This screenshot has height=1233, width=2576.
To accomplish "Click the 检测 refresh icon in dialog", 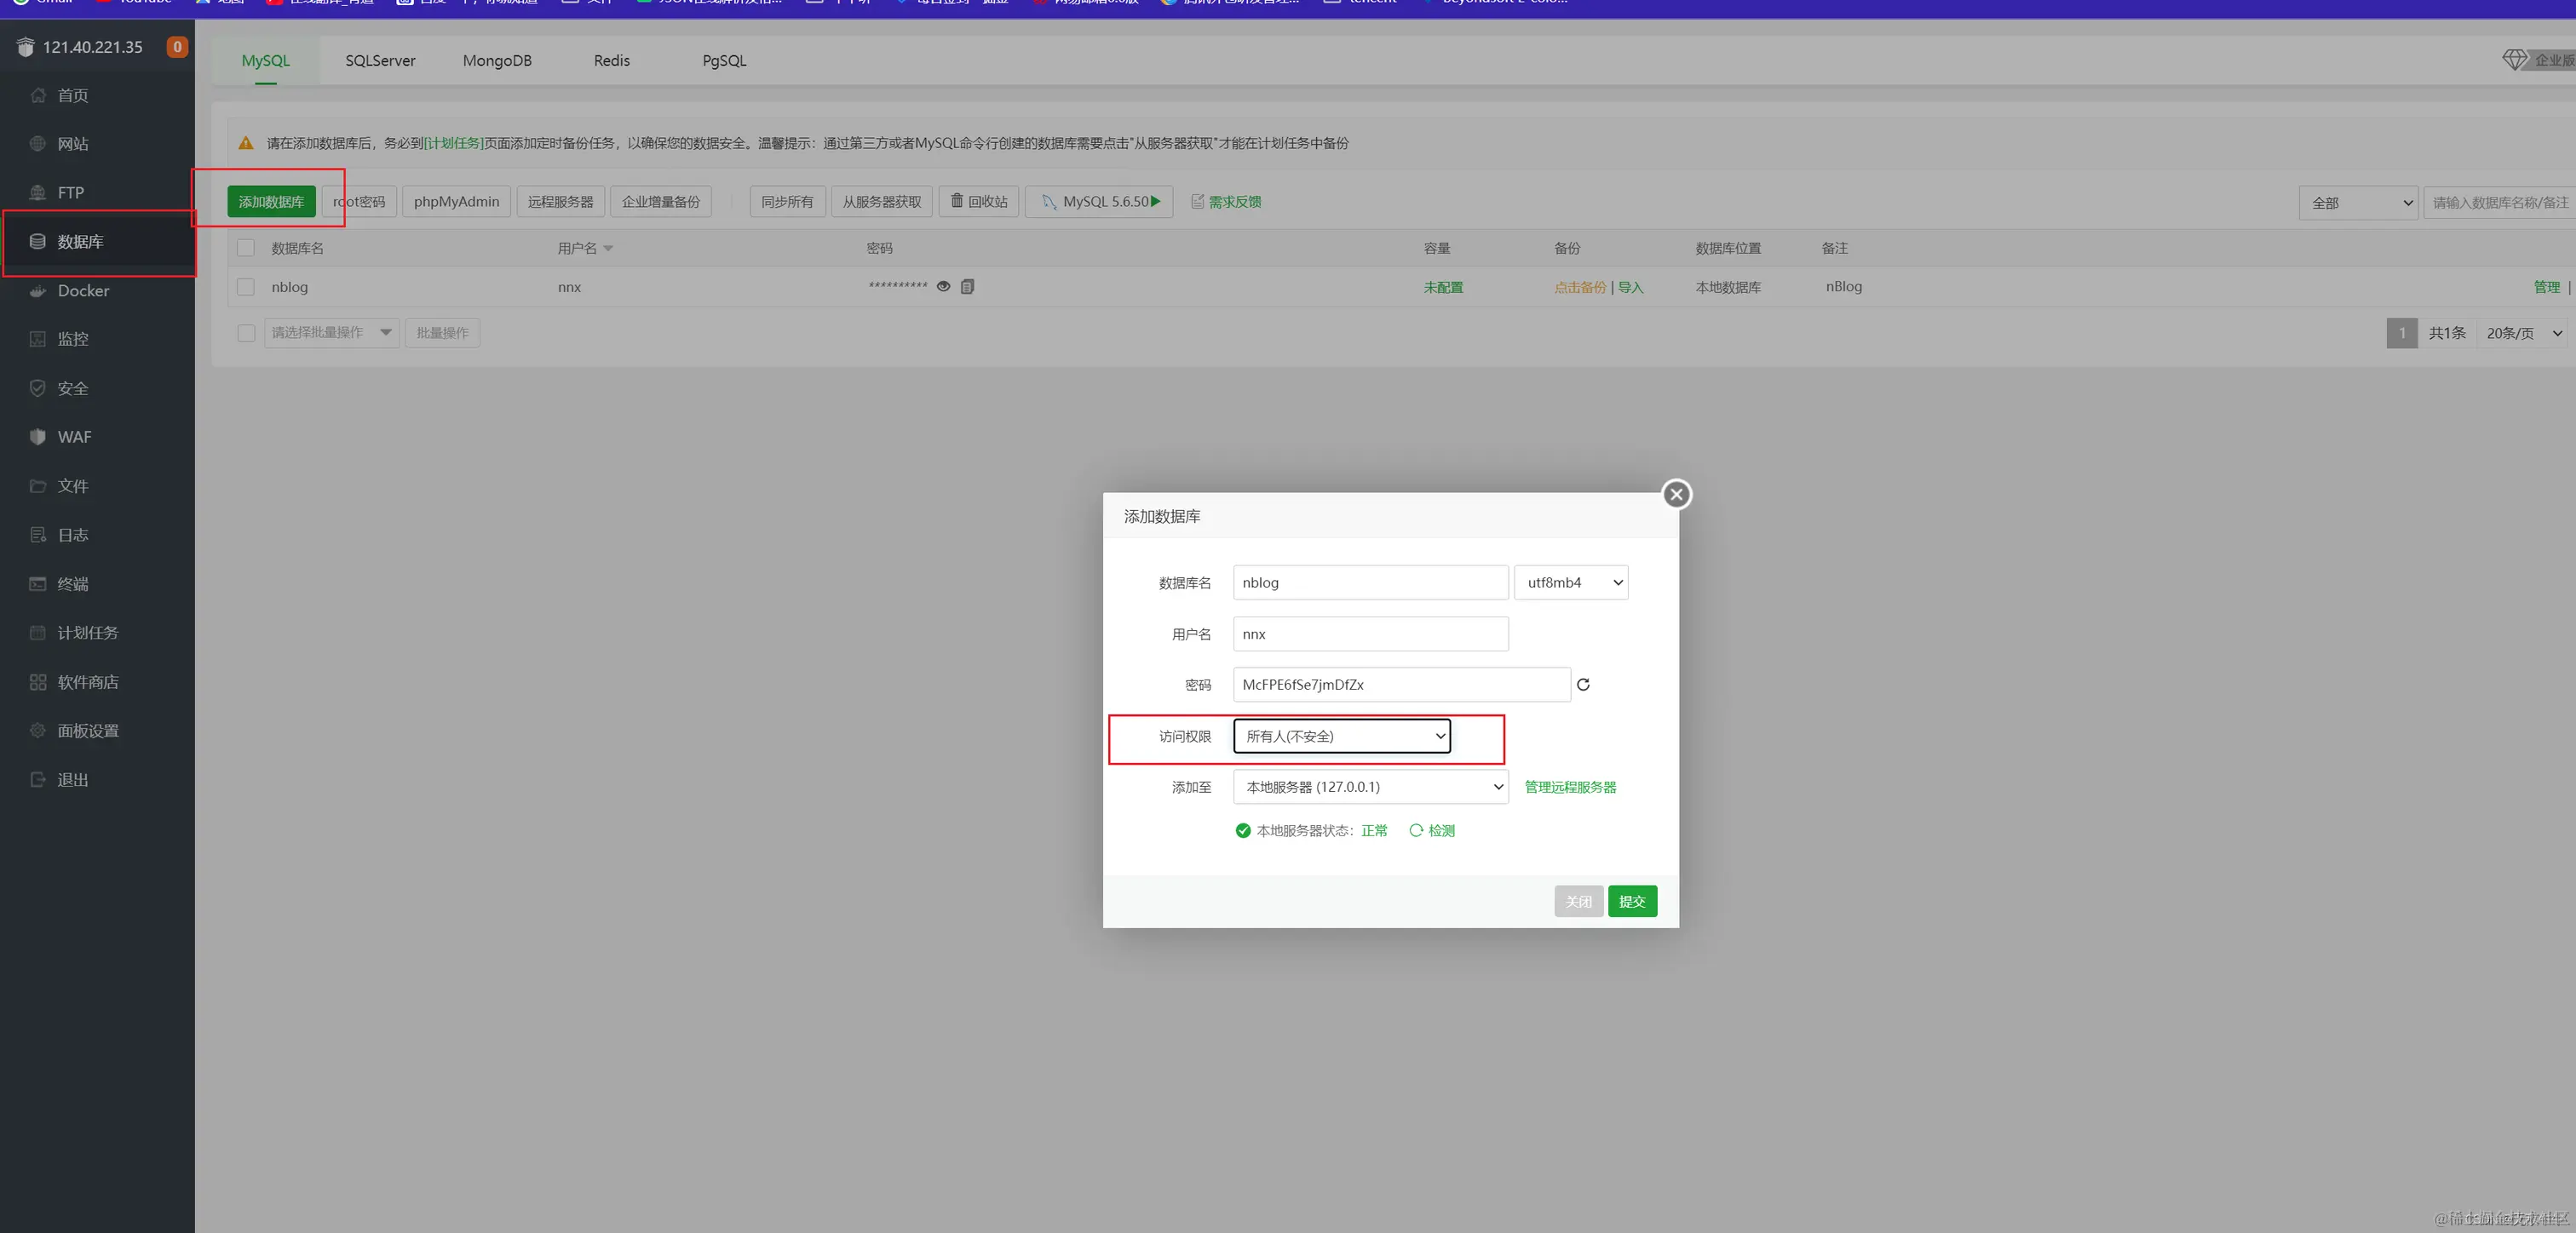I will click(x=1416, y=831).
